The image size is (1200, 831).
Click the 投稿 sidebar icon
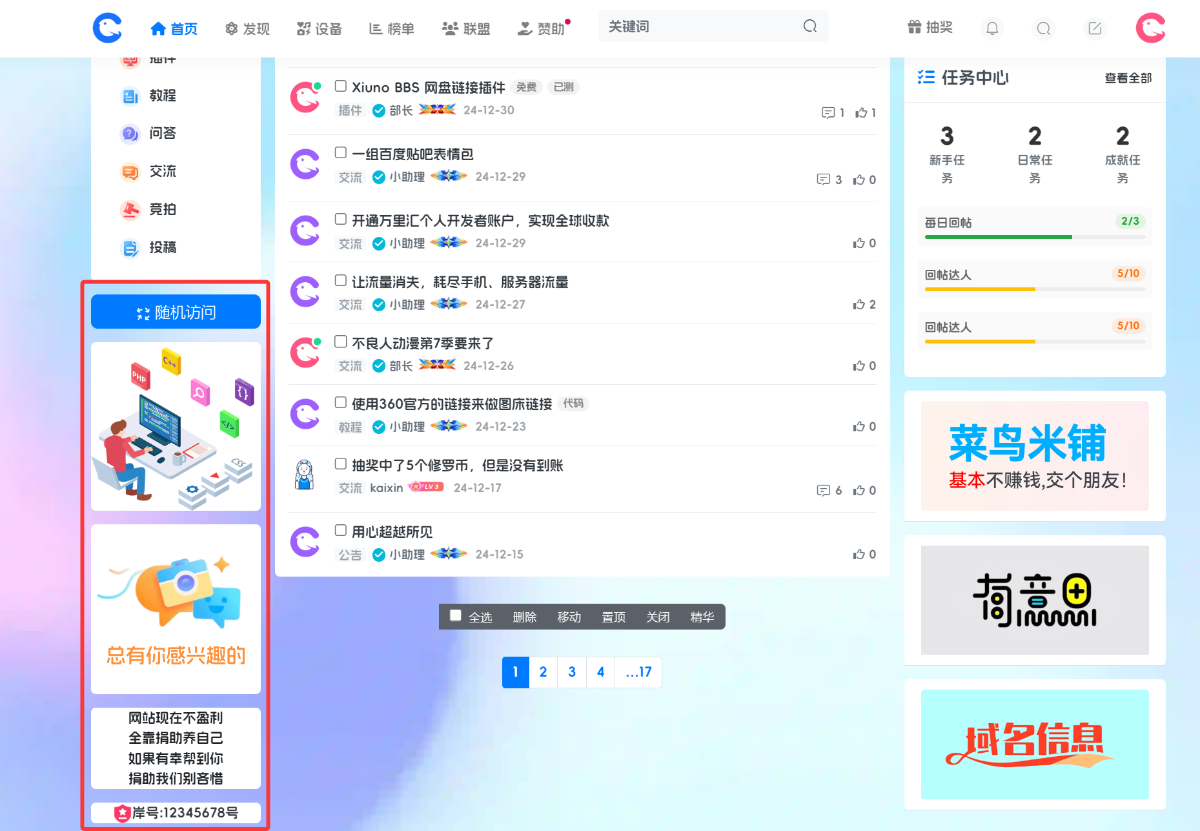[130, 247]
